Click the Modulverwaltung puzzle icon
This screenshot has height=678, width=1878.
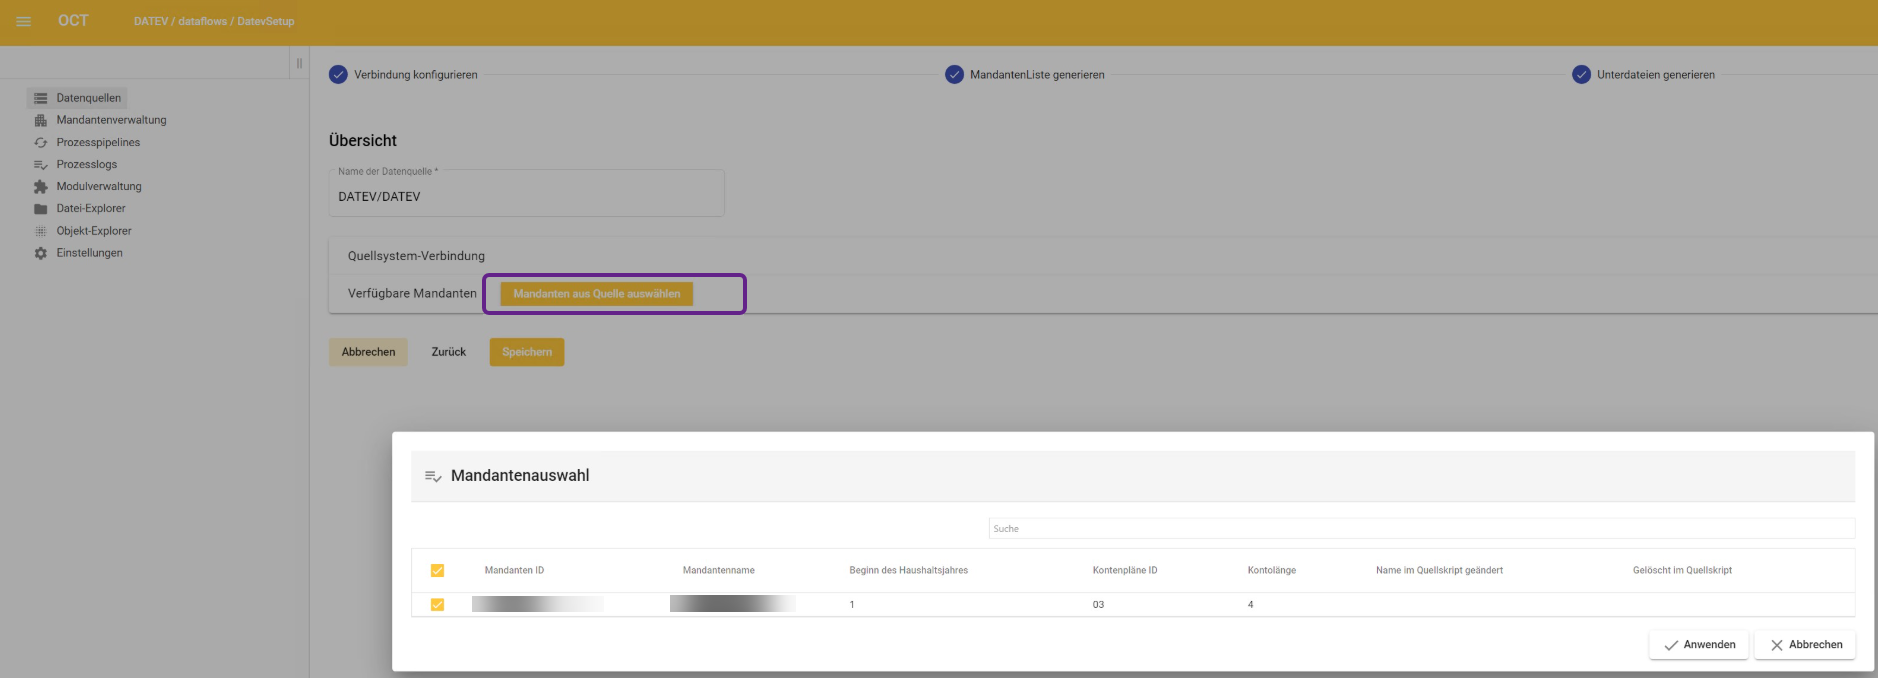click(x=41, y=187)
